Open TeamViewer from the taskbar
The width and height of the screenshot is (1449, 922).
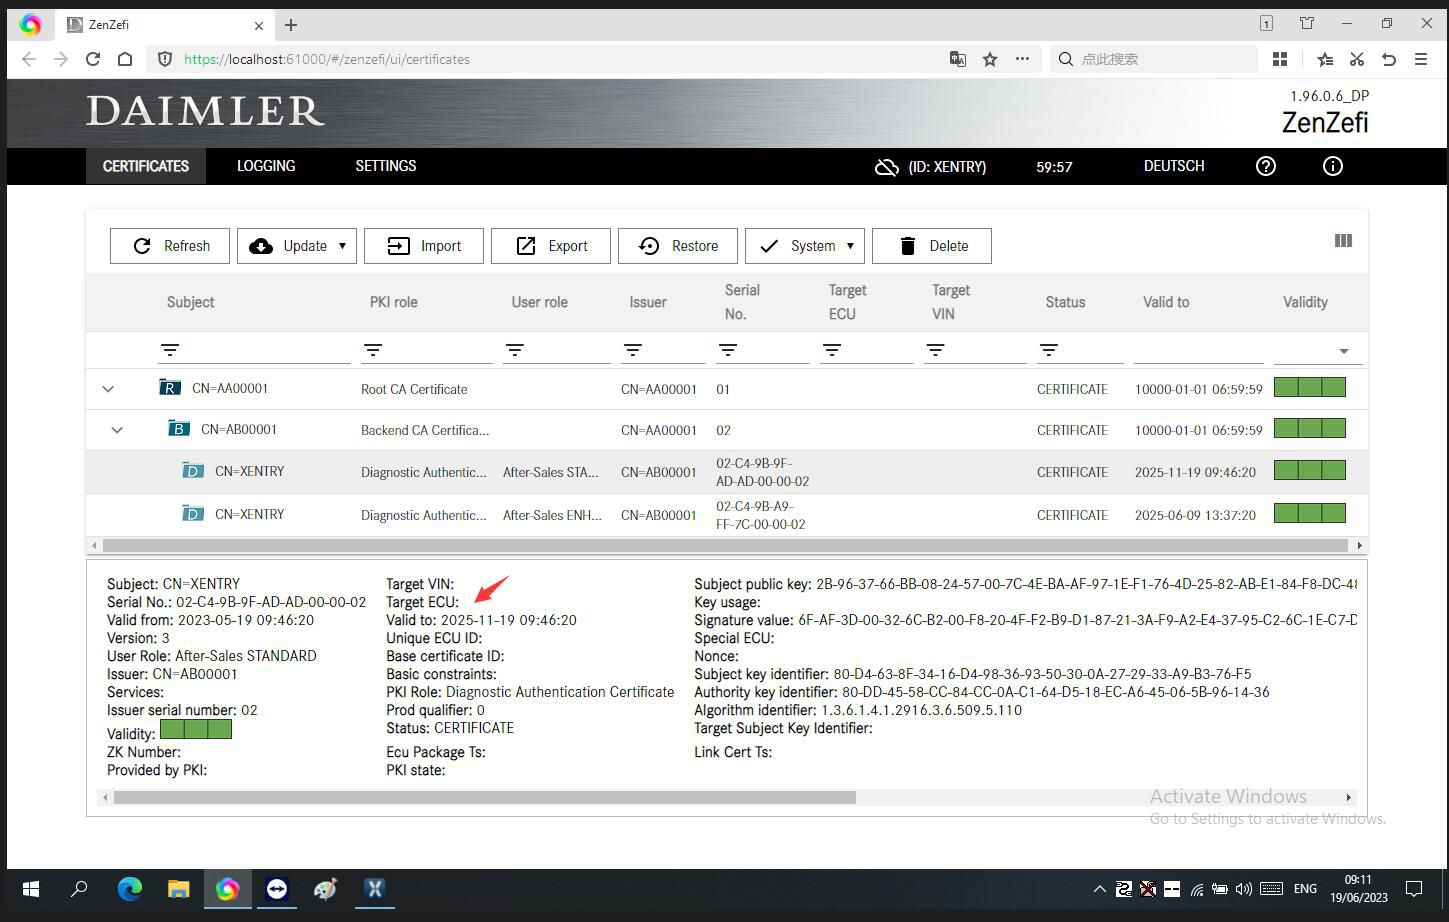277,889
